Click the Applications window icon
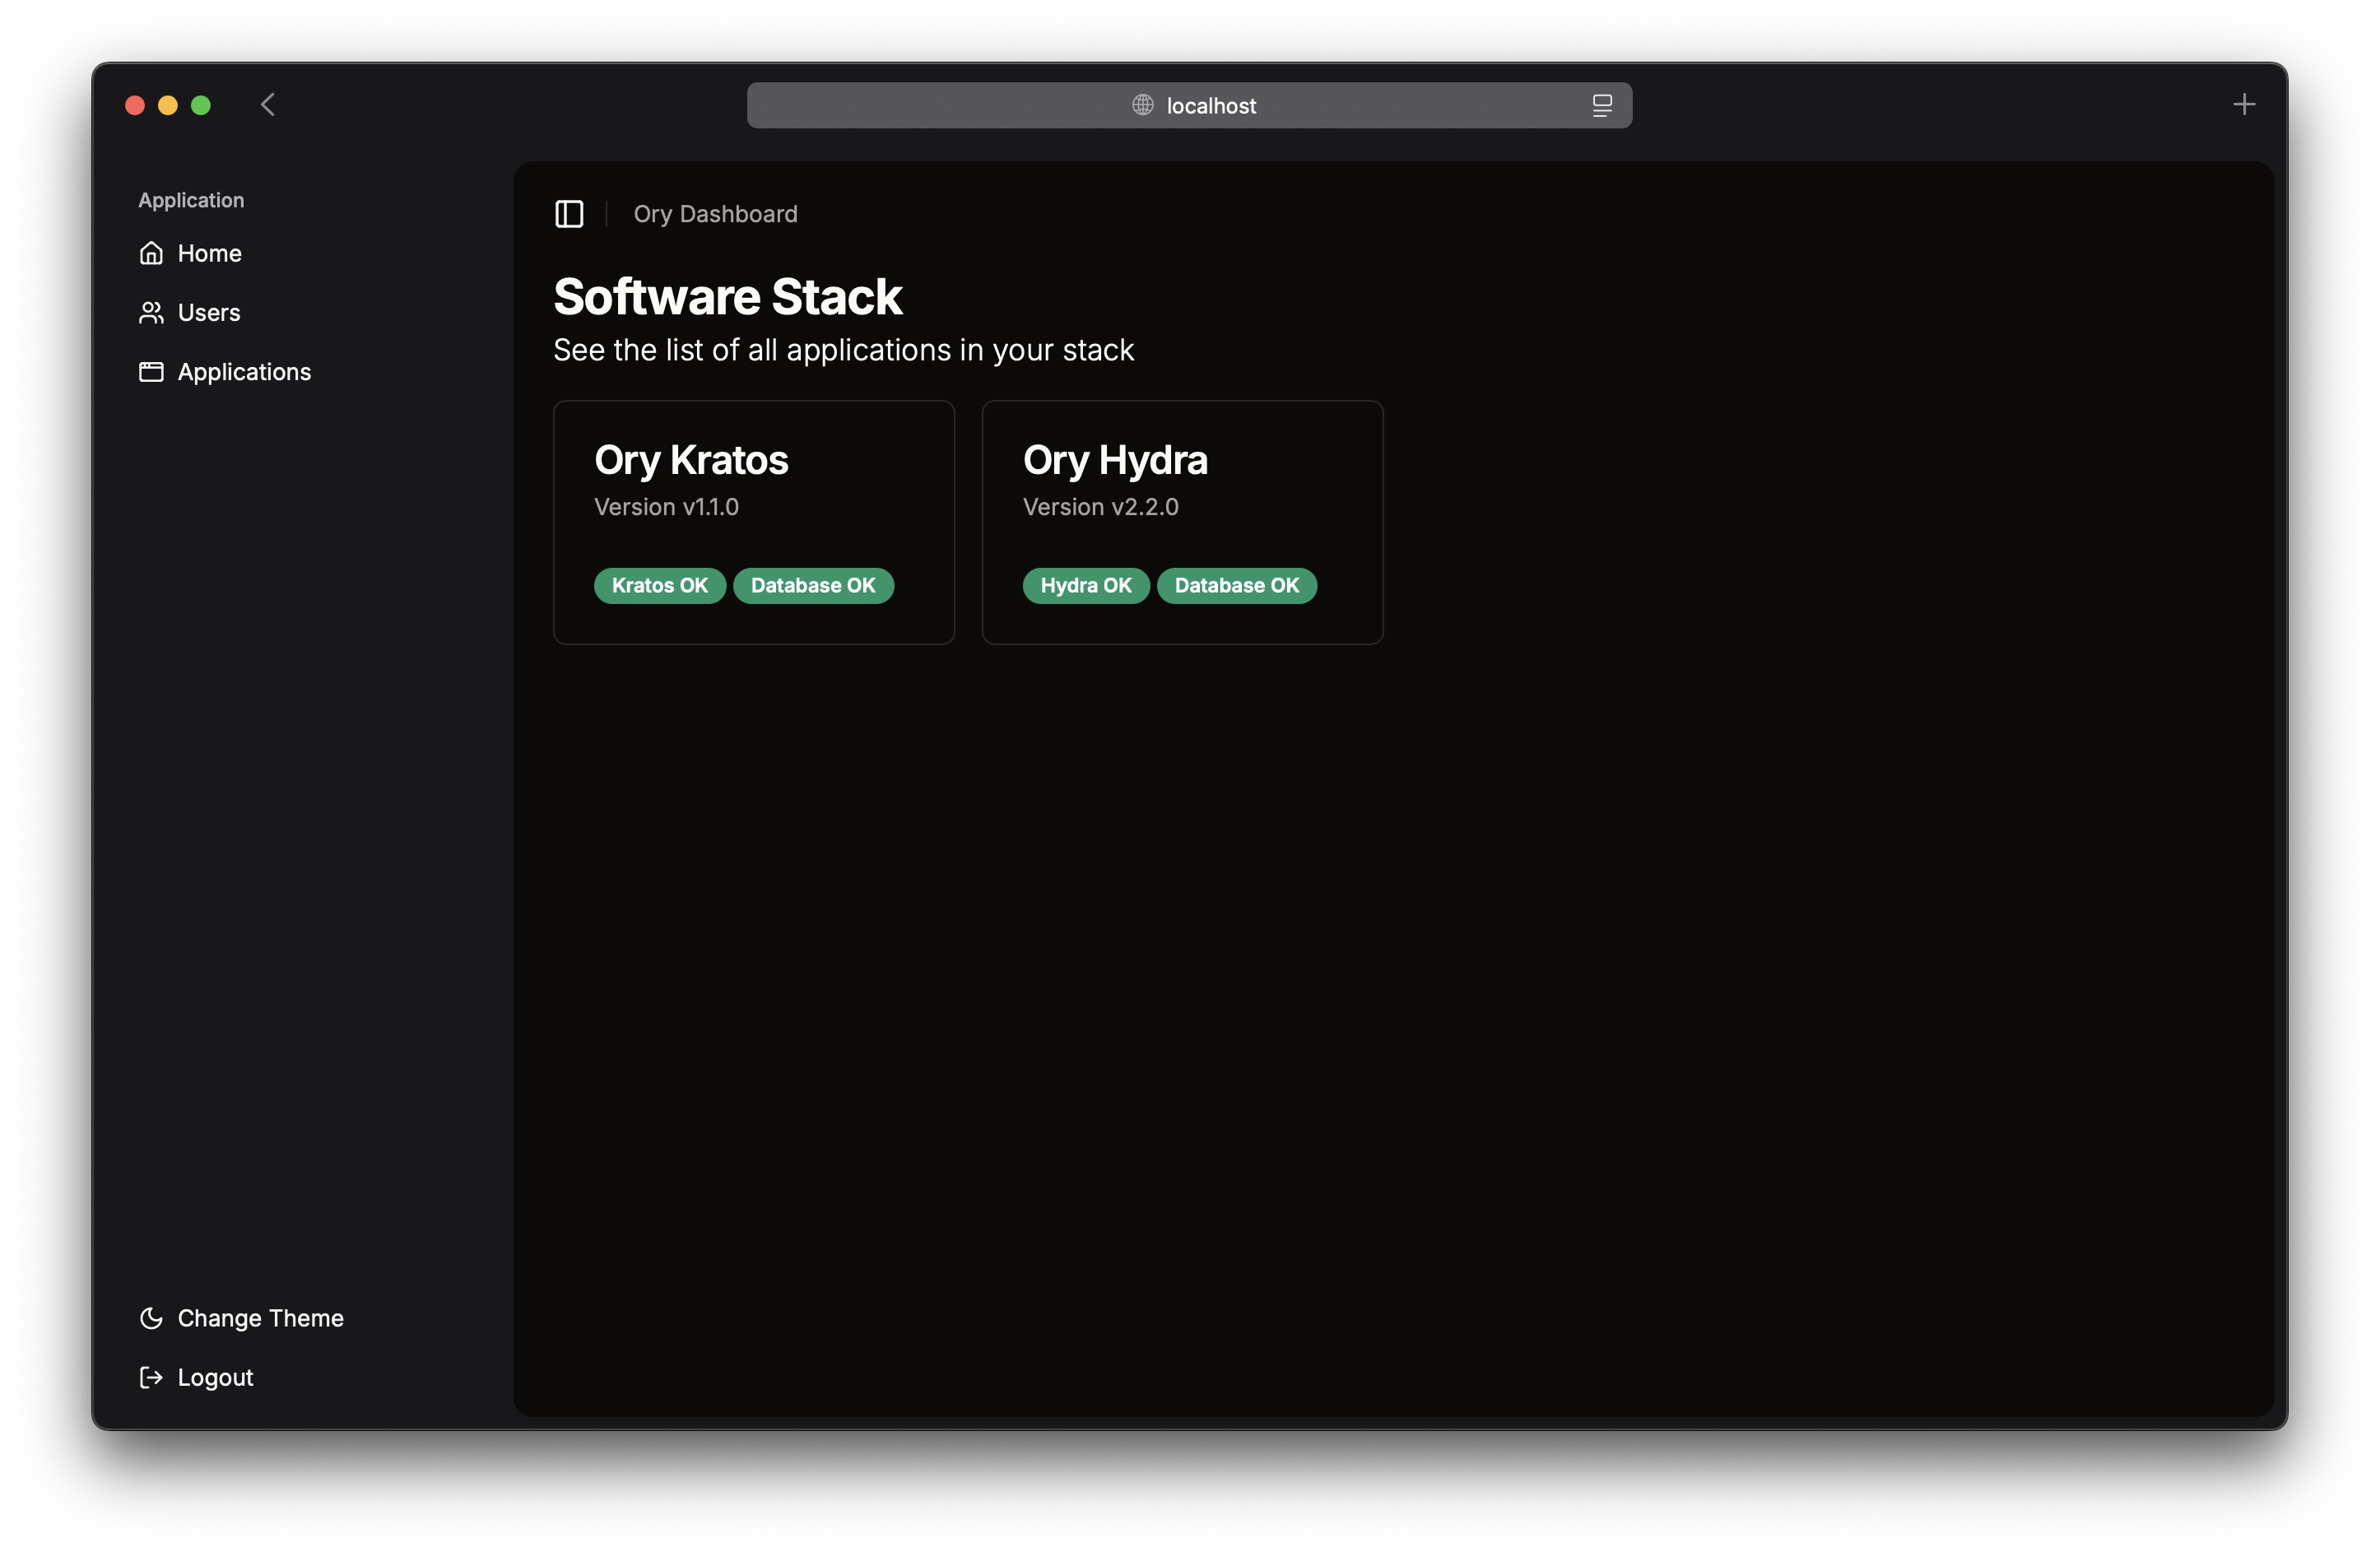The height and width of the screenshot is (1552, 2380). (151, 372)
